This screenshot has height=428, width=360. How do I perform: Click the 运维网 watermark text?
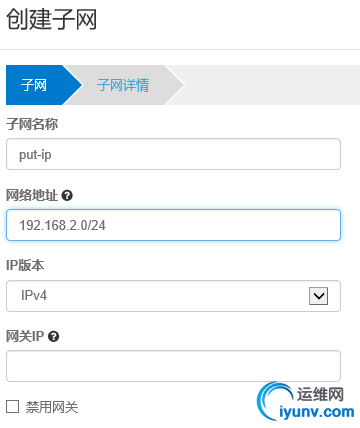(x=320, y=394)
